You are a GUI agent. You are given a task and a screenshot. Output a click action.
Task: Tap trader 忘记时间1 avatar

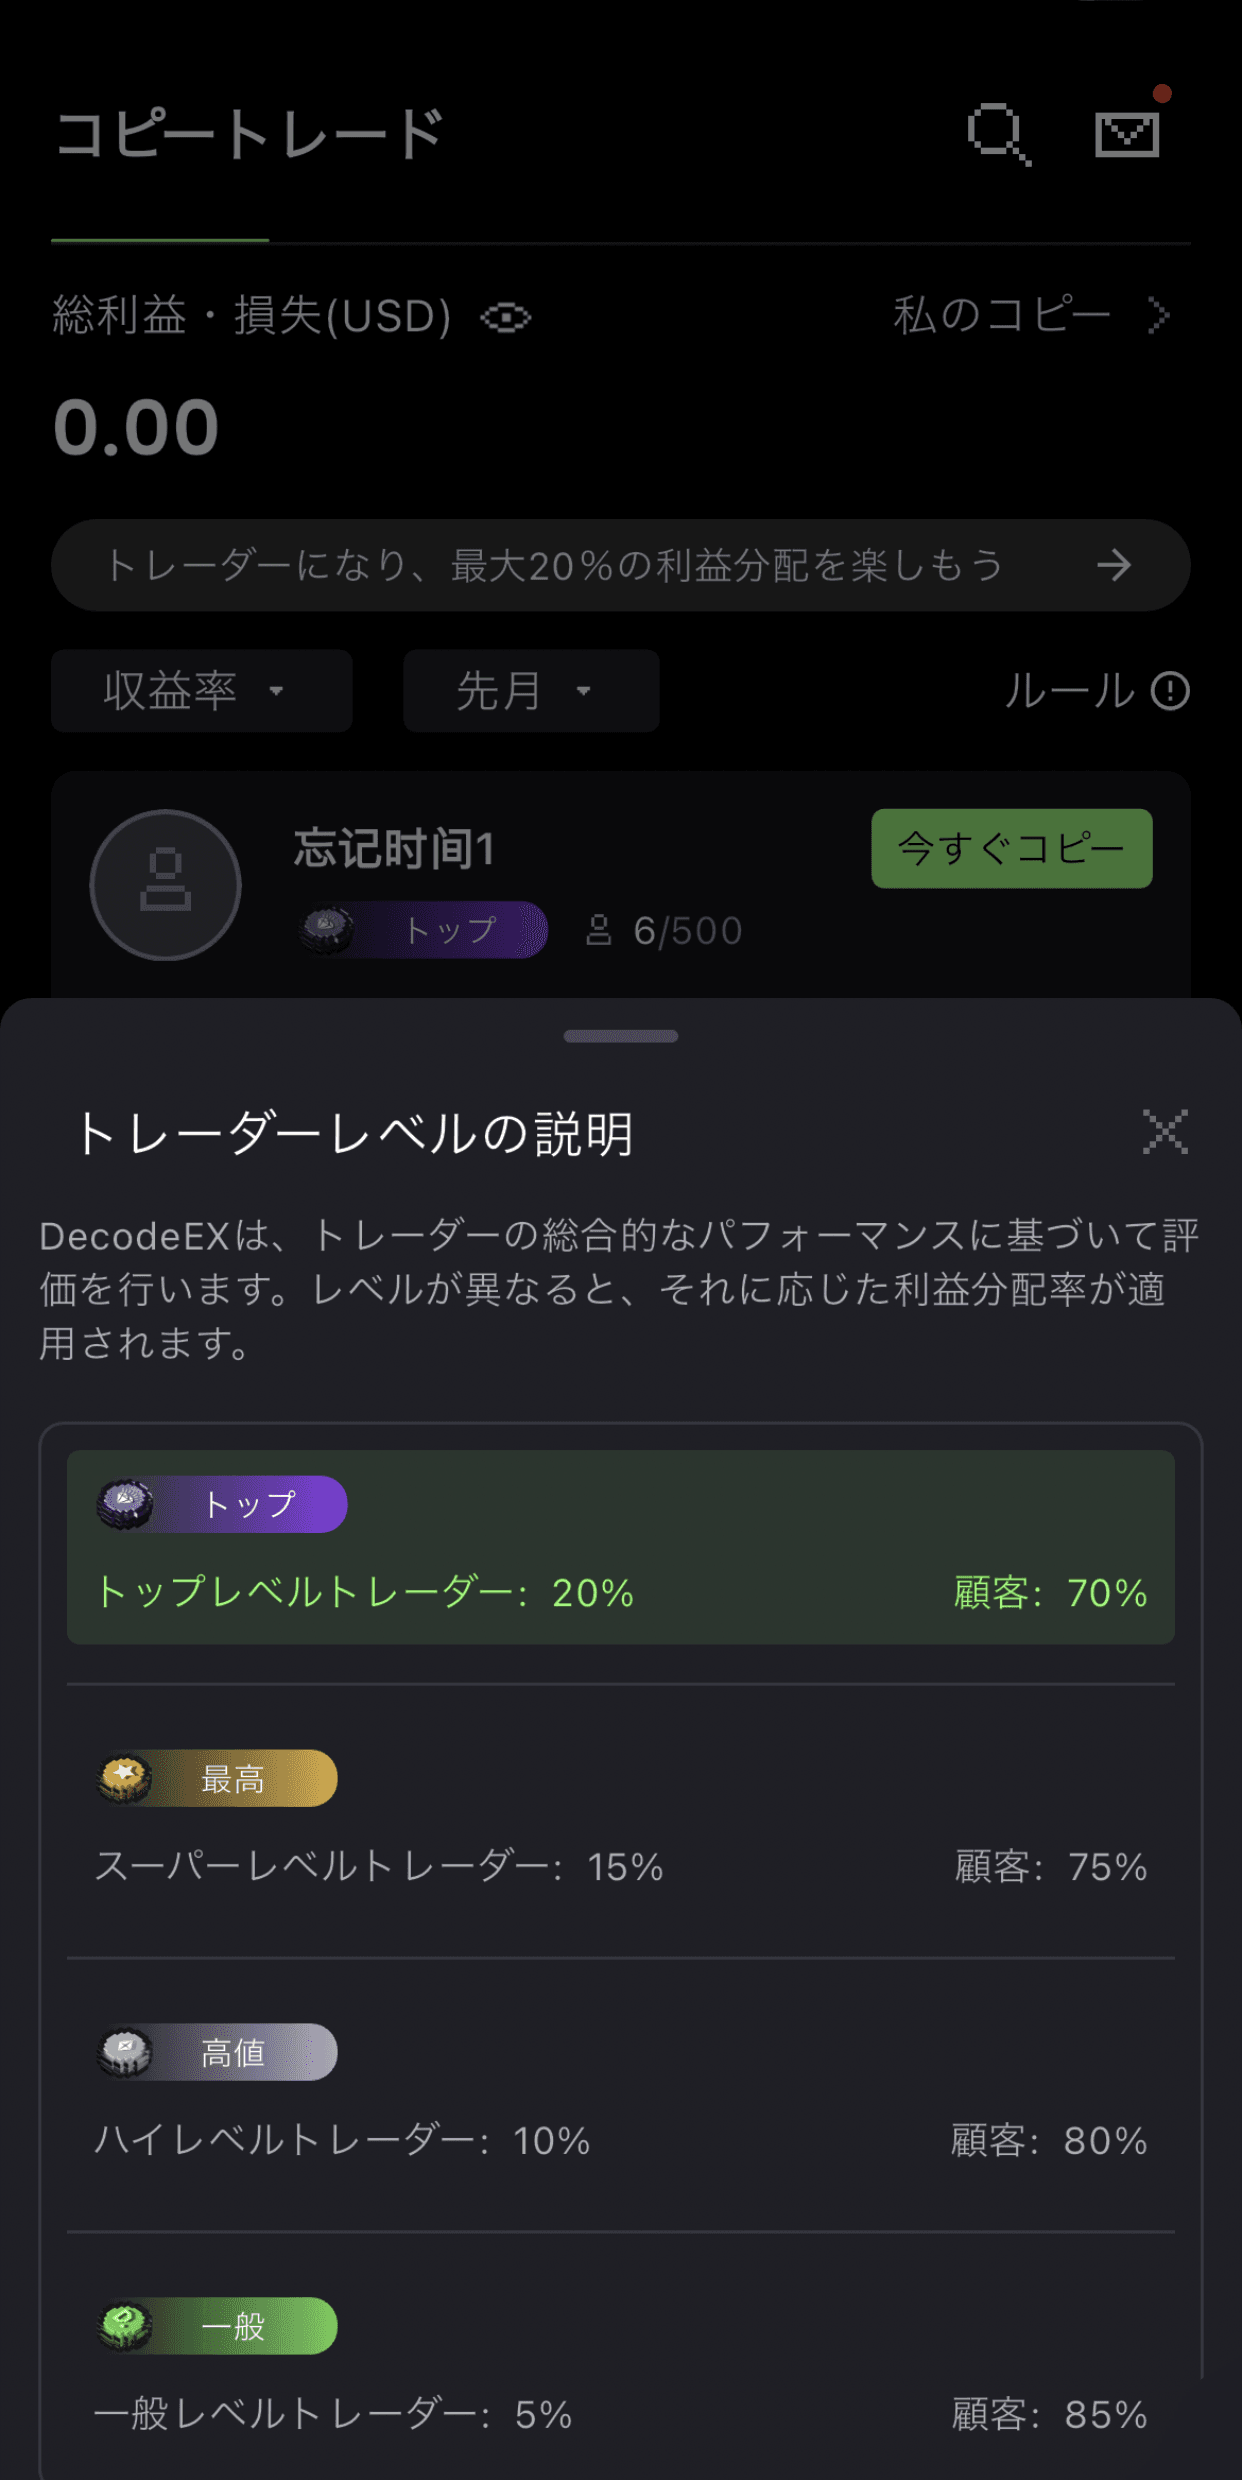coord(166,885)
